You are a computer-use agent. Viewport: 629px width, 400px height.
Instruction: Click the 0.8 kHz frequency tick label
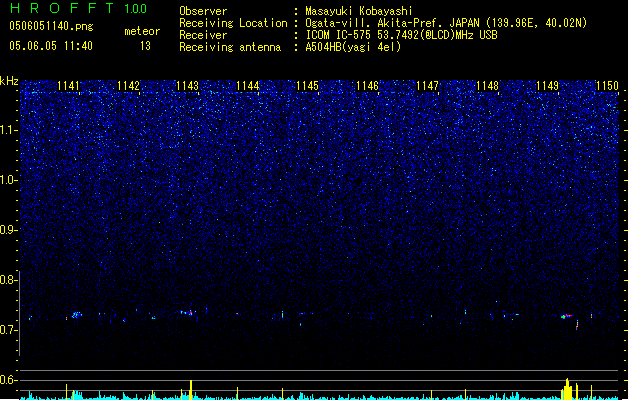(x=9, y=280)
